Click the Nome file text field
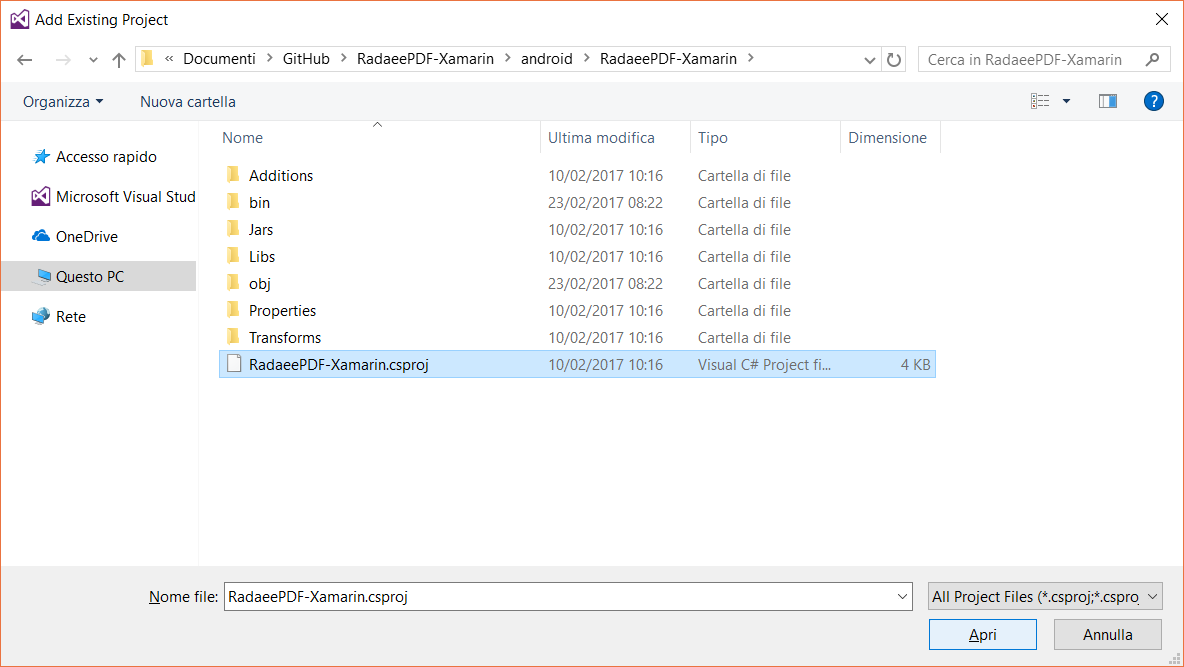Viewport: 1184px width, 667px height. click(x=560, y=597)
